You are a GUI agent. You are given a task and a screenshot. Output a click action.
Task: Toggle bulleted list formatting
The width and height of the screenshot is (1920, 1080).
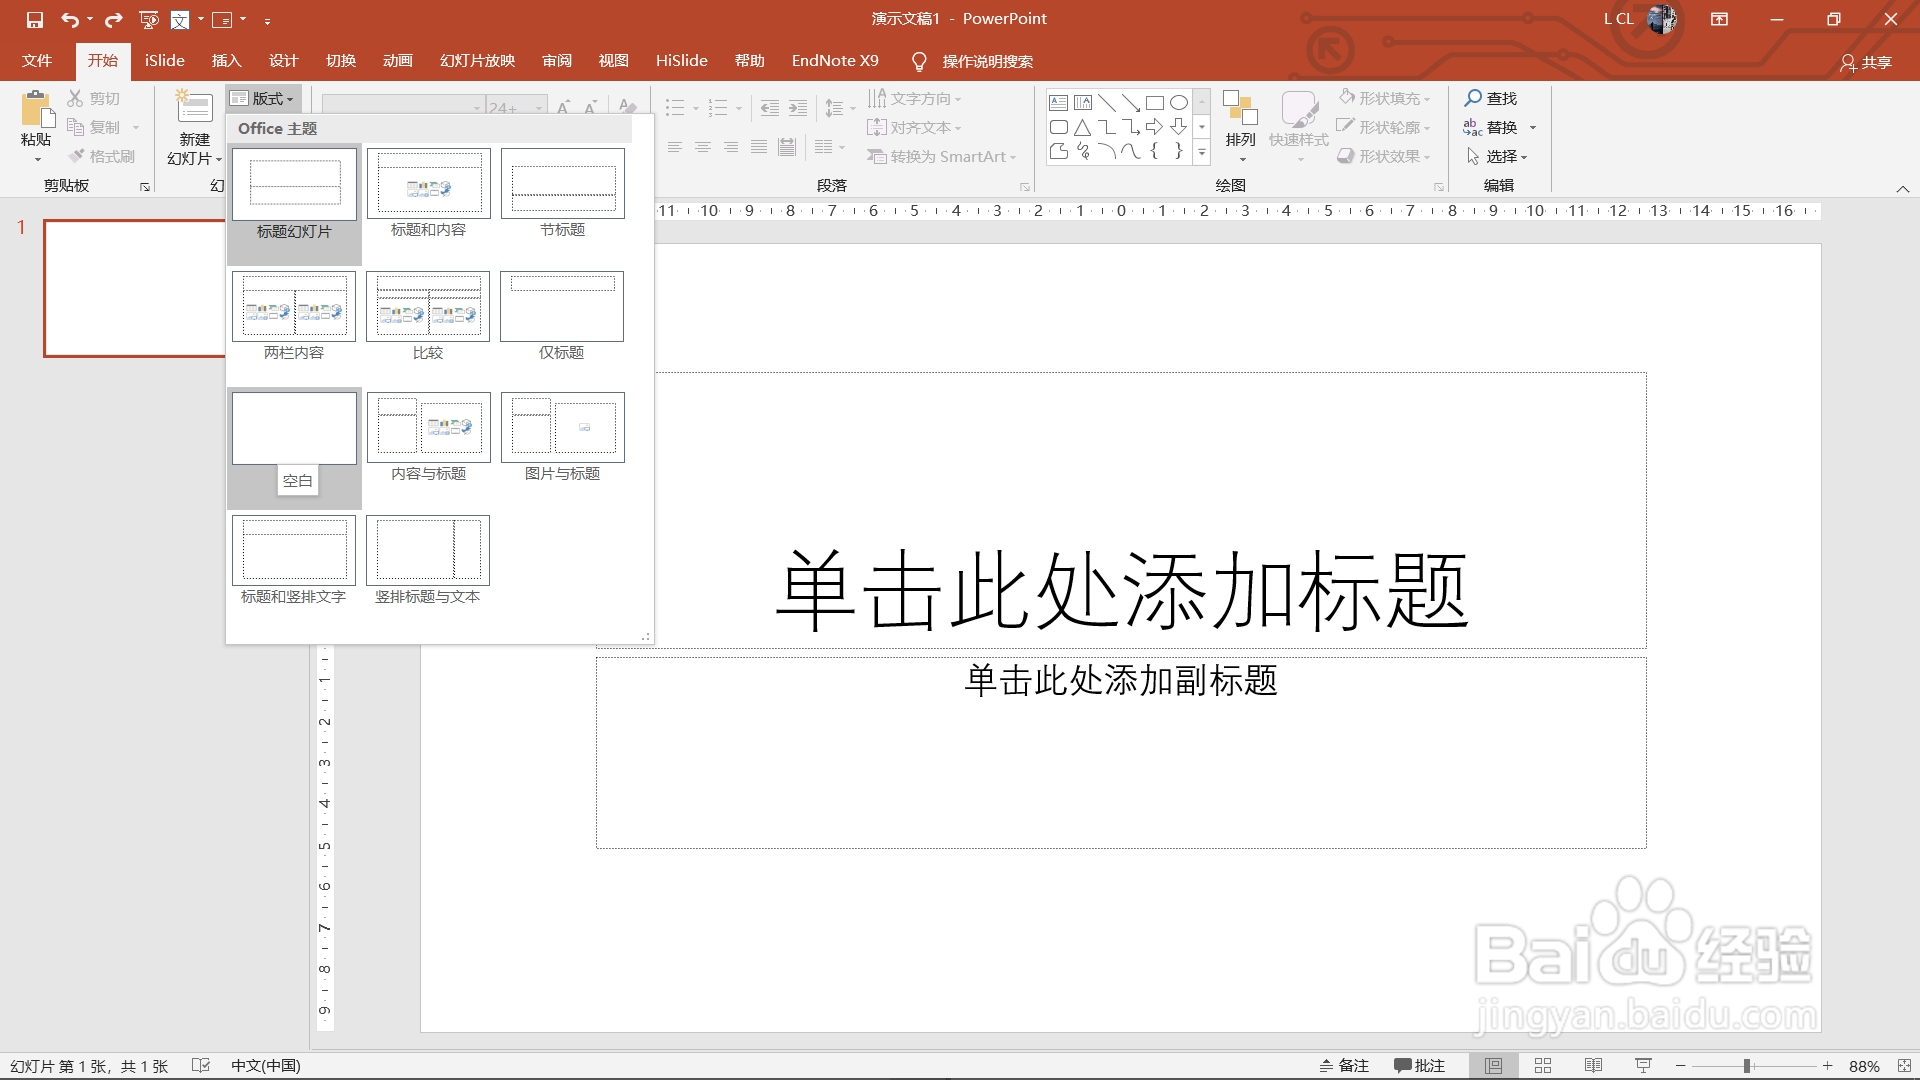point(677,107)
